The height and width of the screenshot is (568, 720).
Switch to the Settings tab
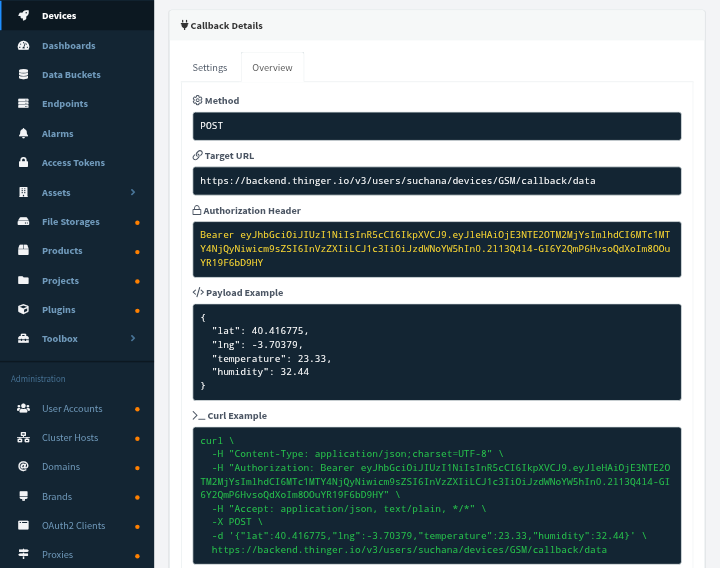click(210, 67)
